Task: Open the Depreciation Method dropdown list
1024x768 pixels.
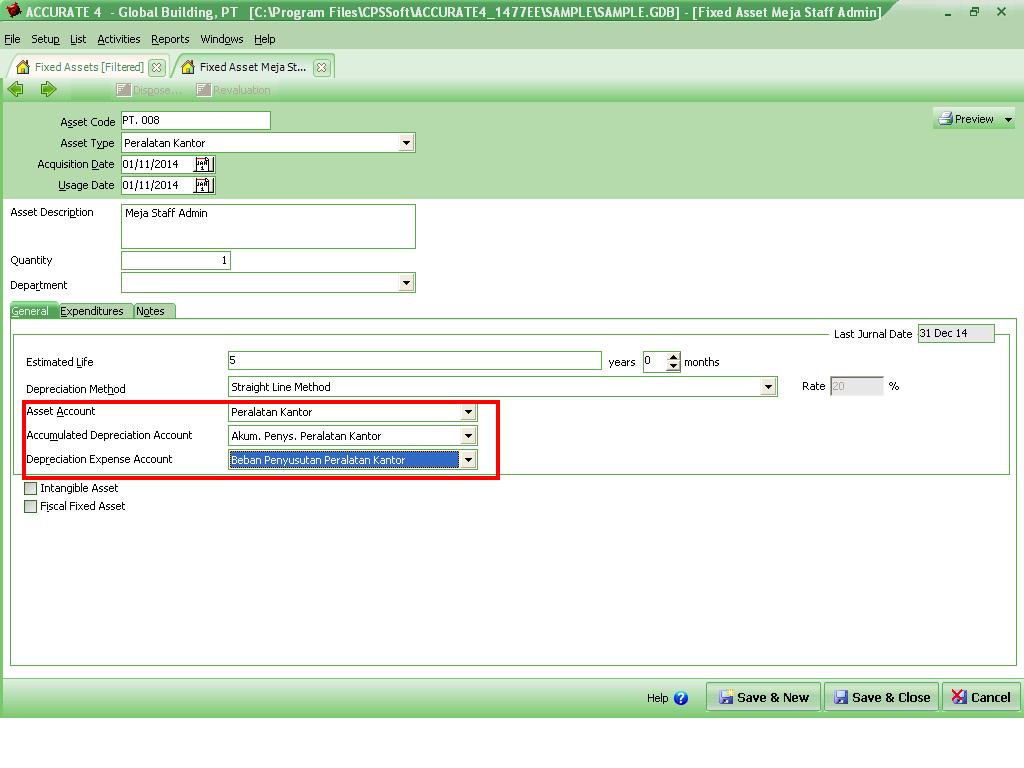Action: [769, 386]
